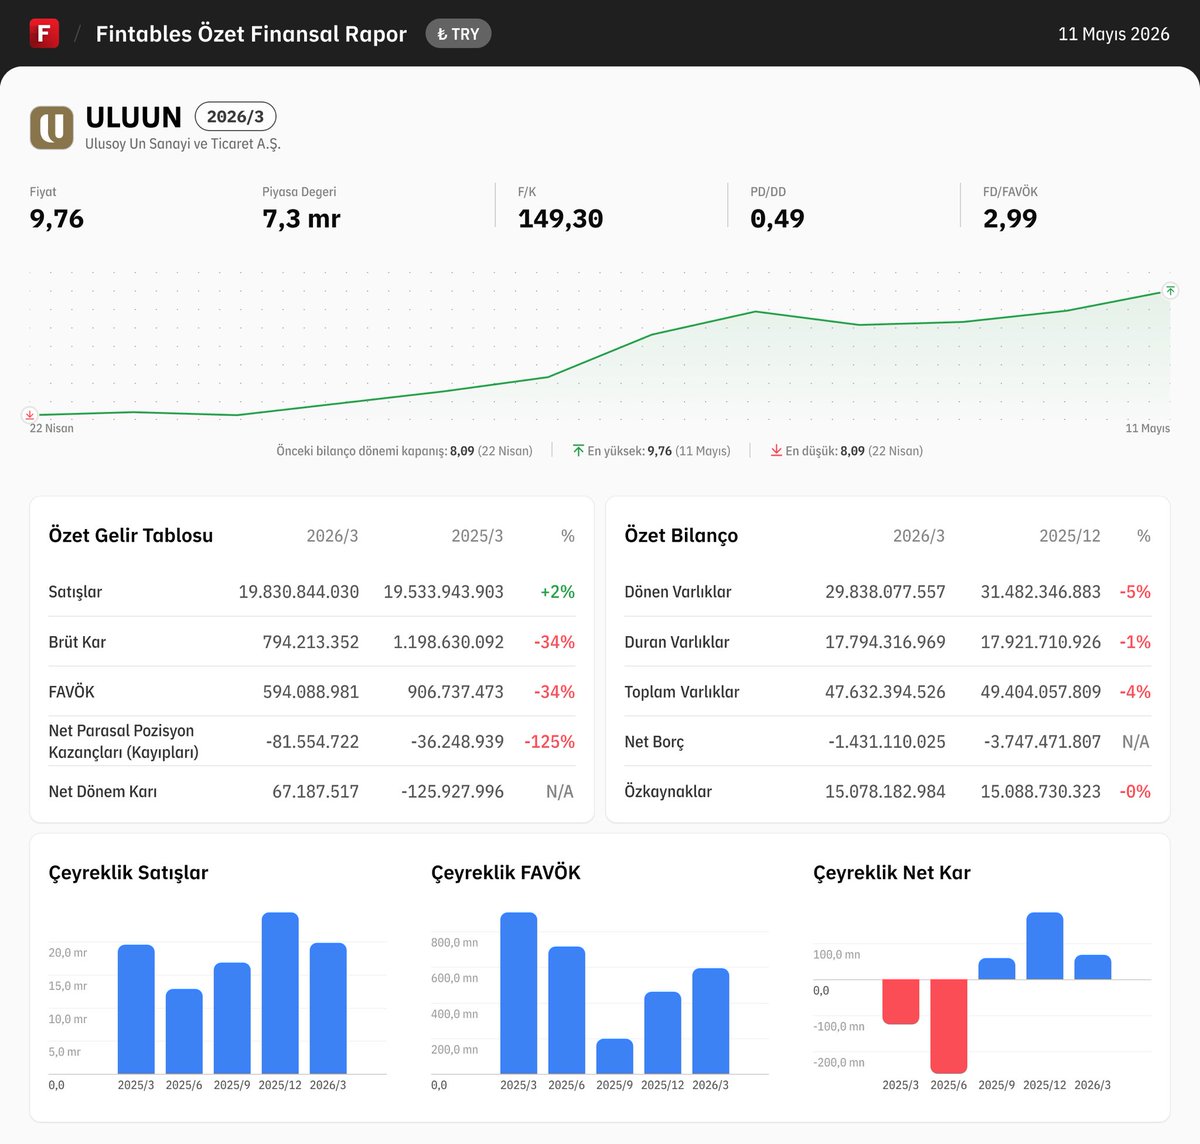Image resolution: width=1200 pixels, height=1144 pixels.
Task: Click the 2025/6 bar in Çeyreklik Satışlar
Action: pos(184,1031)
